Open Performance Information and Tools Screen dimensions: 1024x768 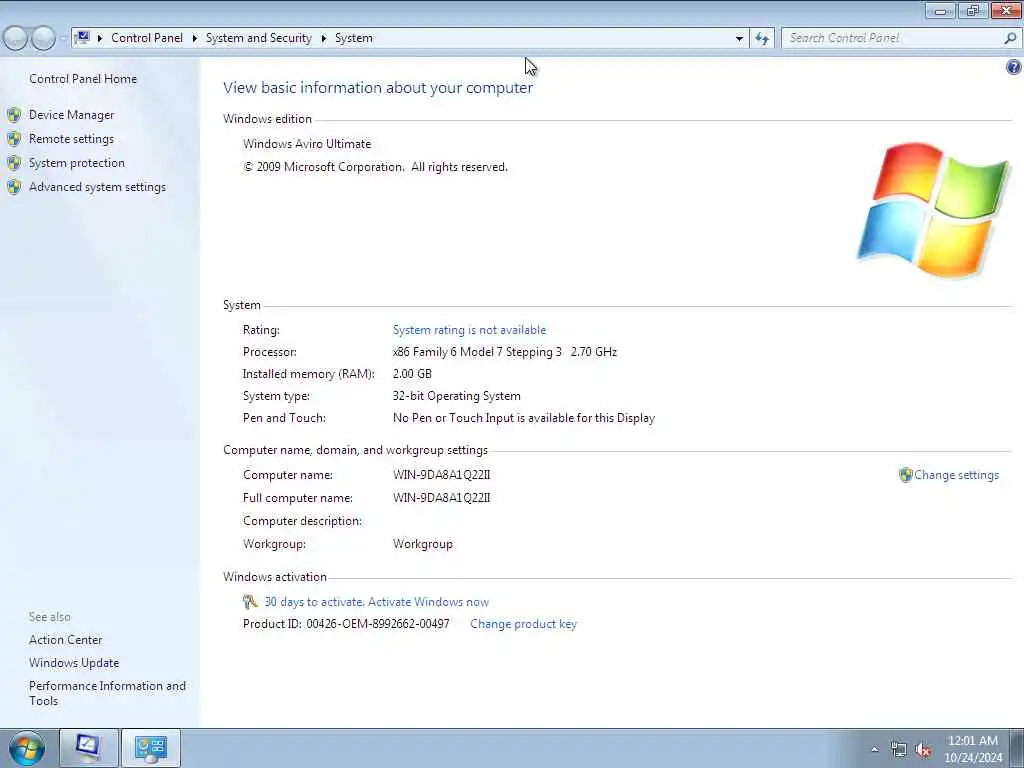tap(107, 693)
